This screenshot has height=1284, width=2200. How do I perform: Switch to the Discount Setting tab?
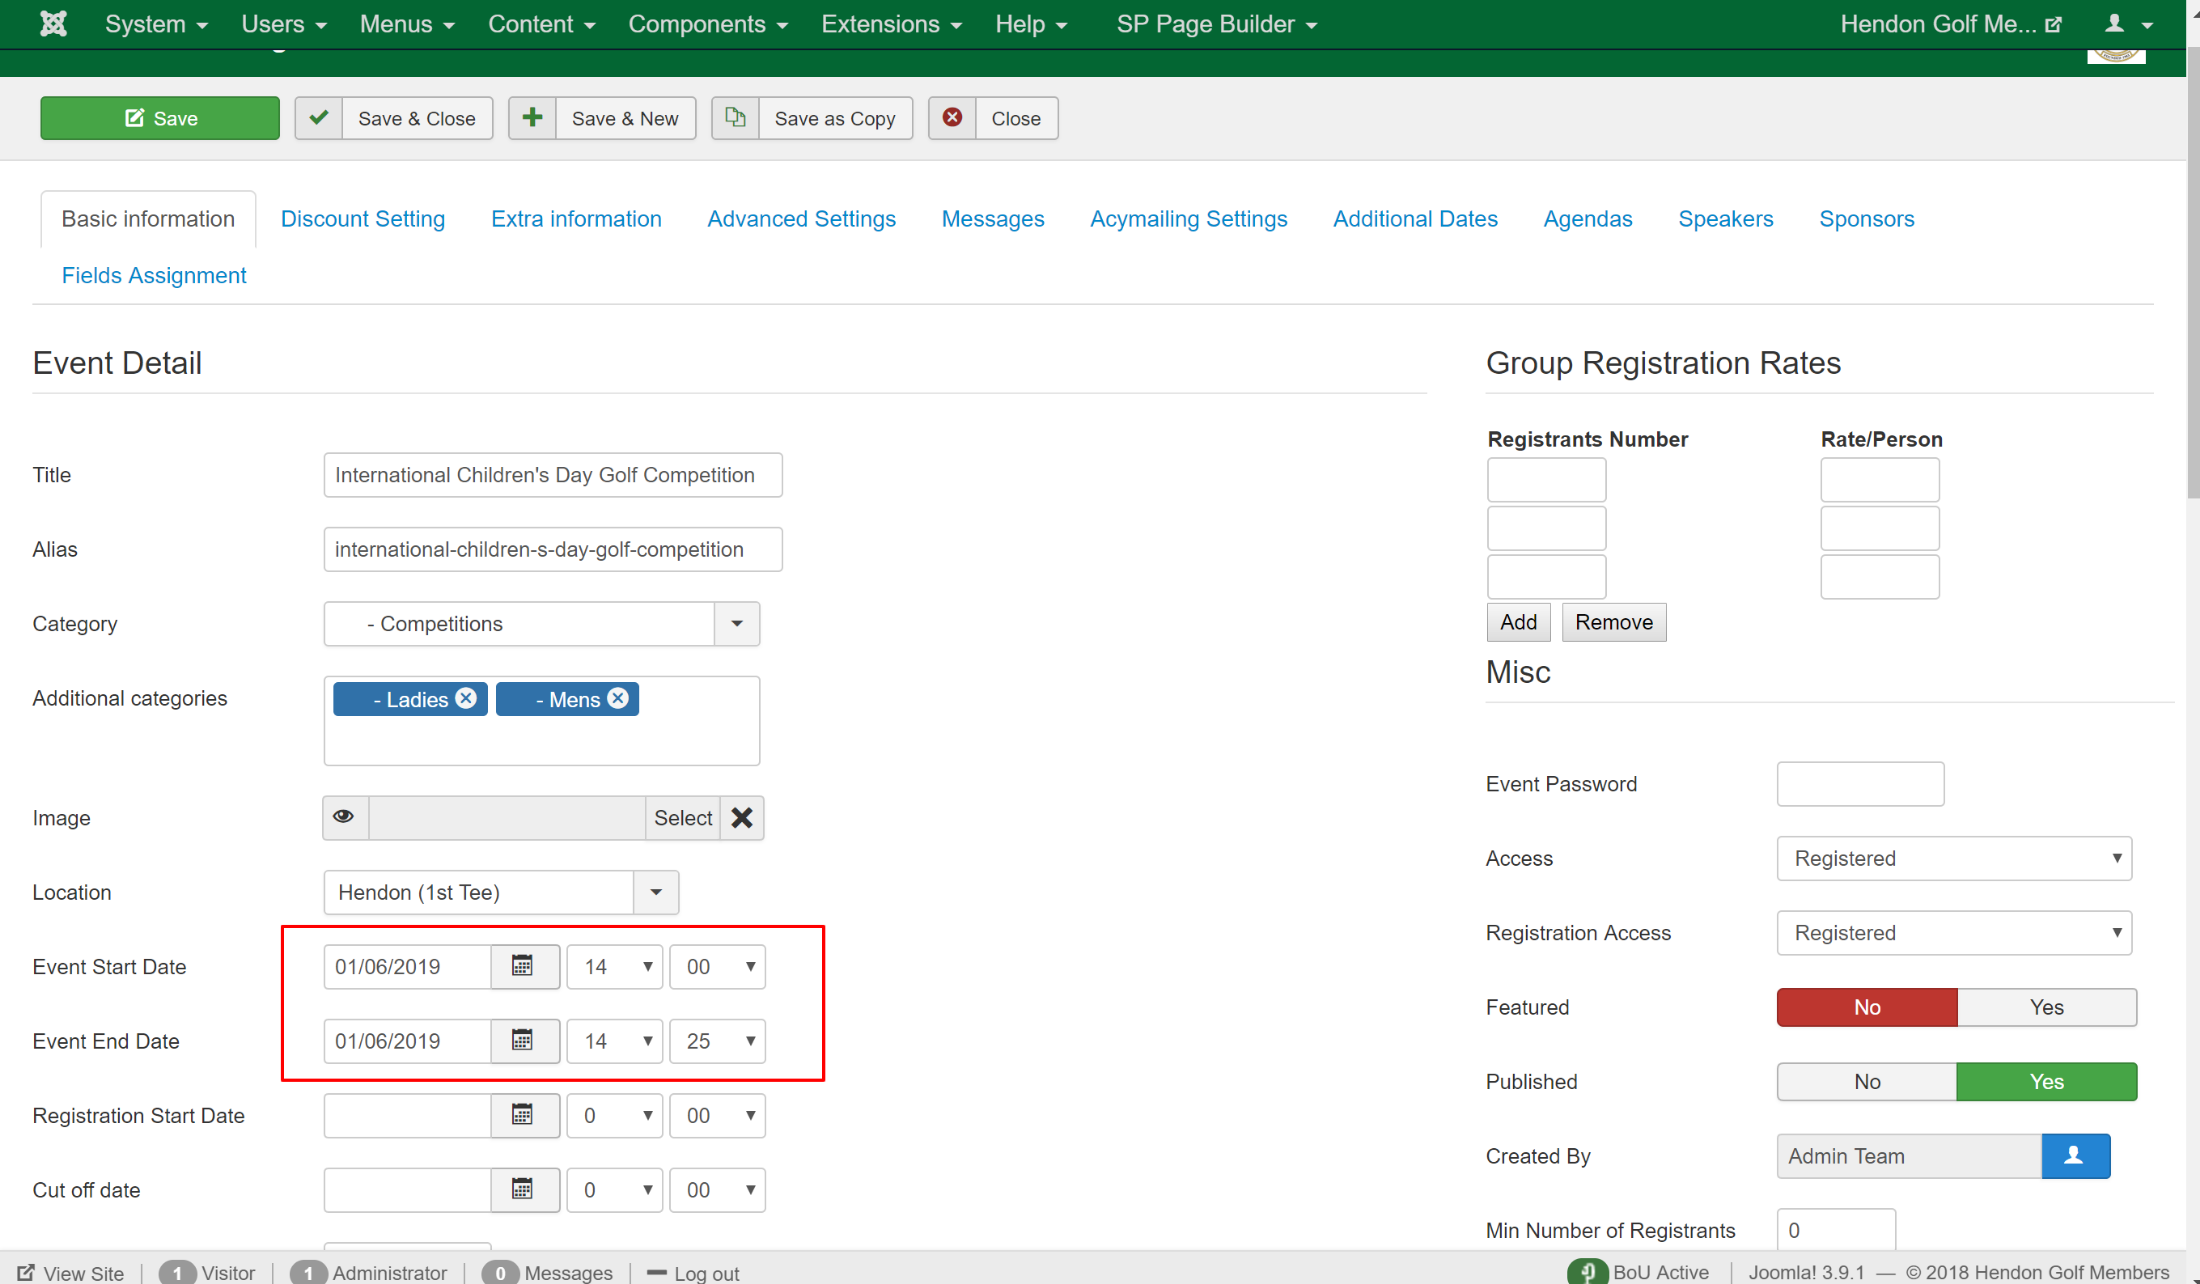click(363, 219)
